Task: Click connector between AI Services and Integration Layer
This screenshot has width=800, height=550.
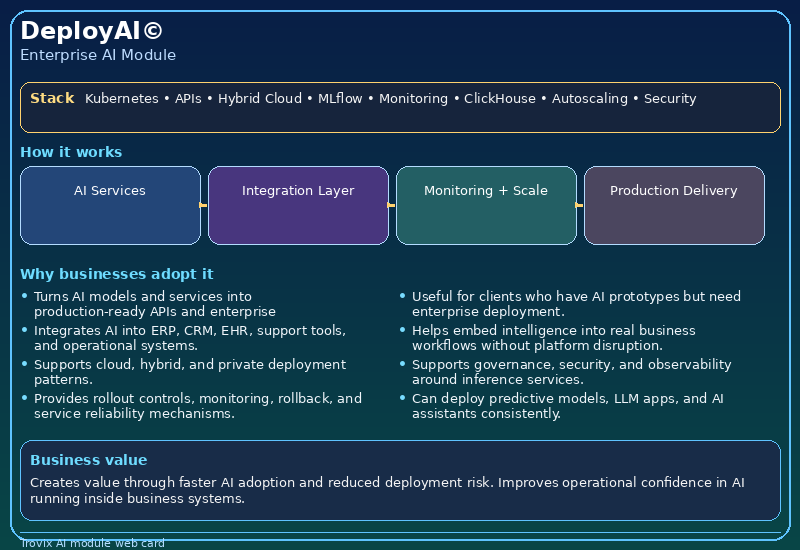Action: point(204,205)
